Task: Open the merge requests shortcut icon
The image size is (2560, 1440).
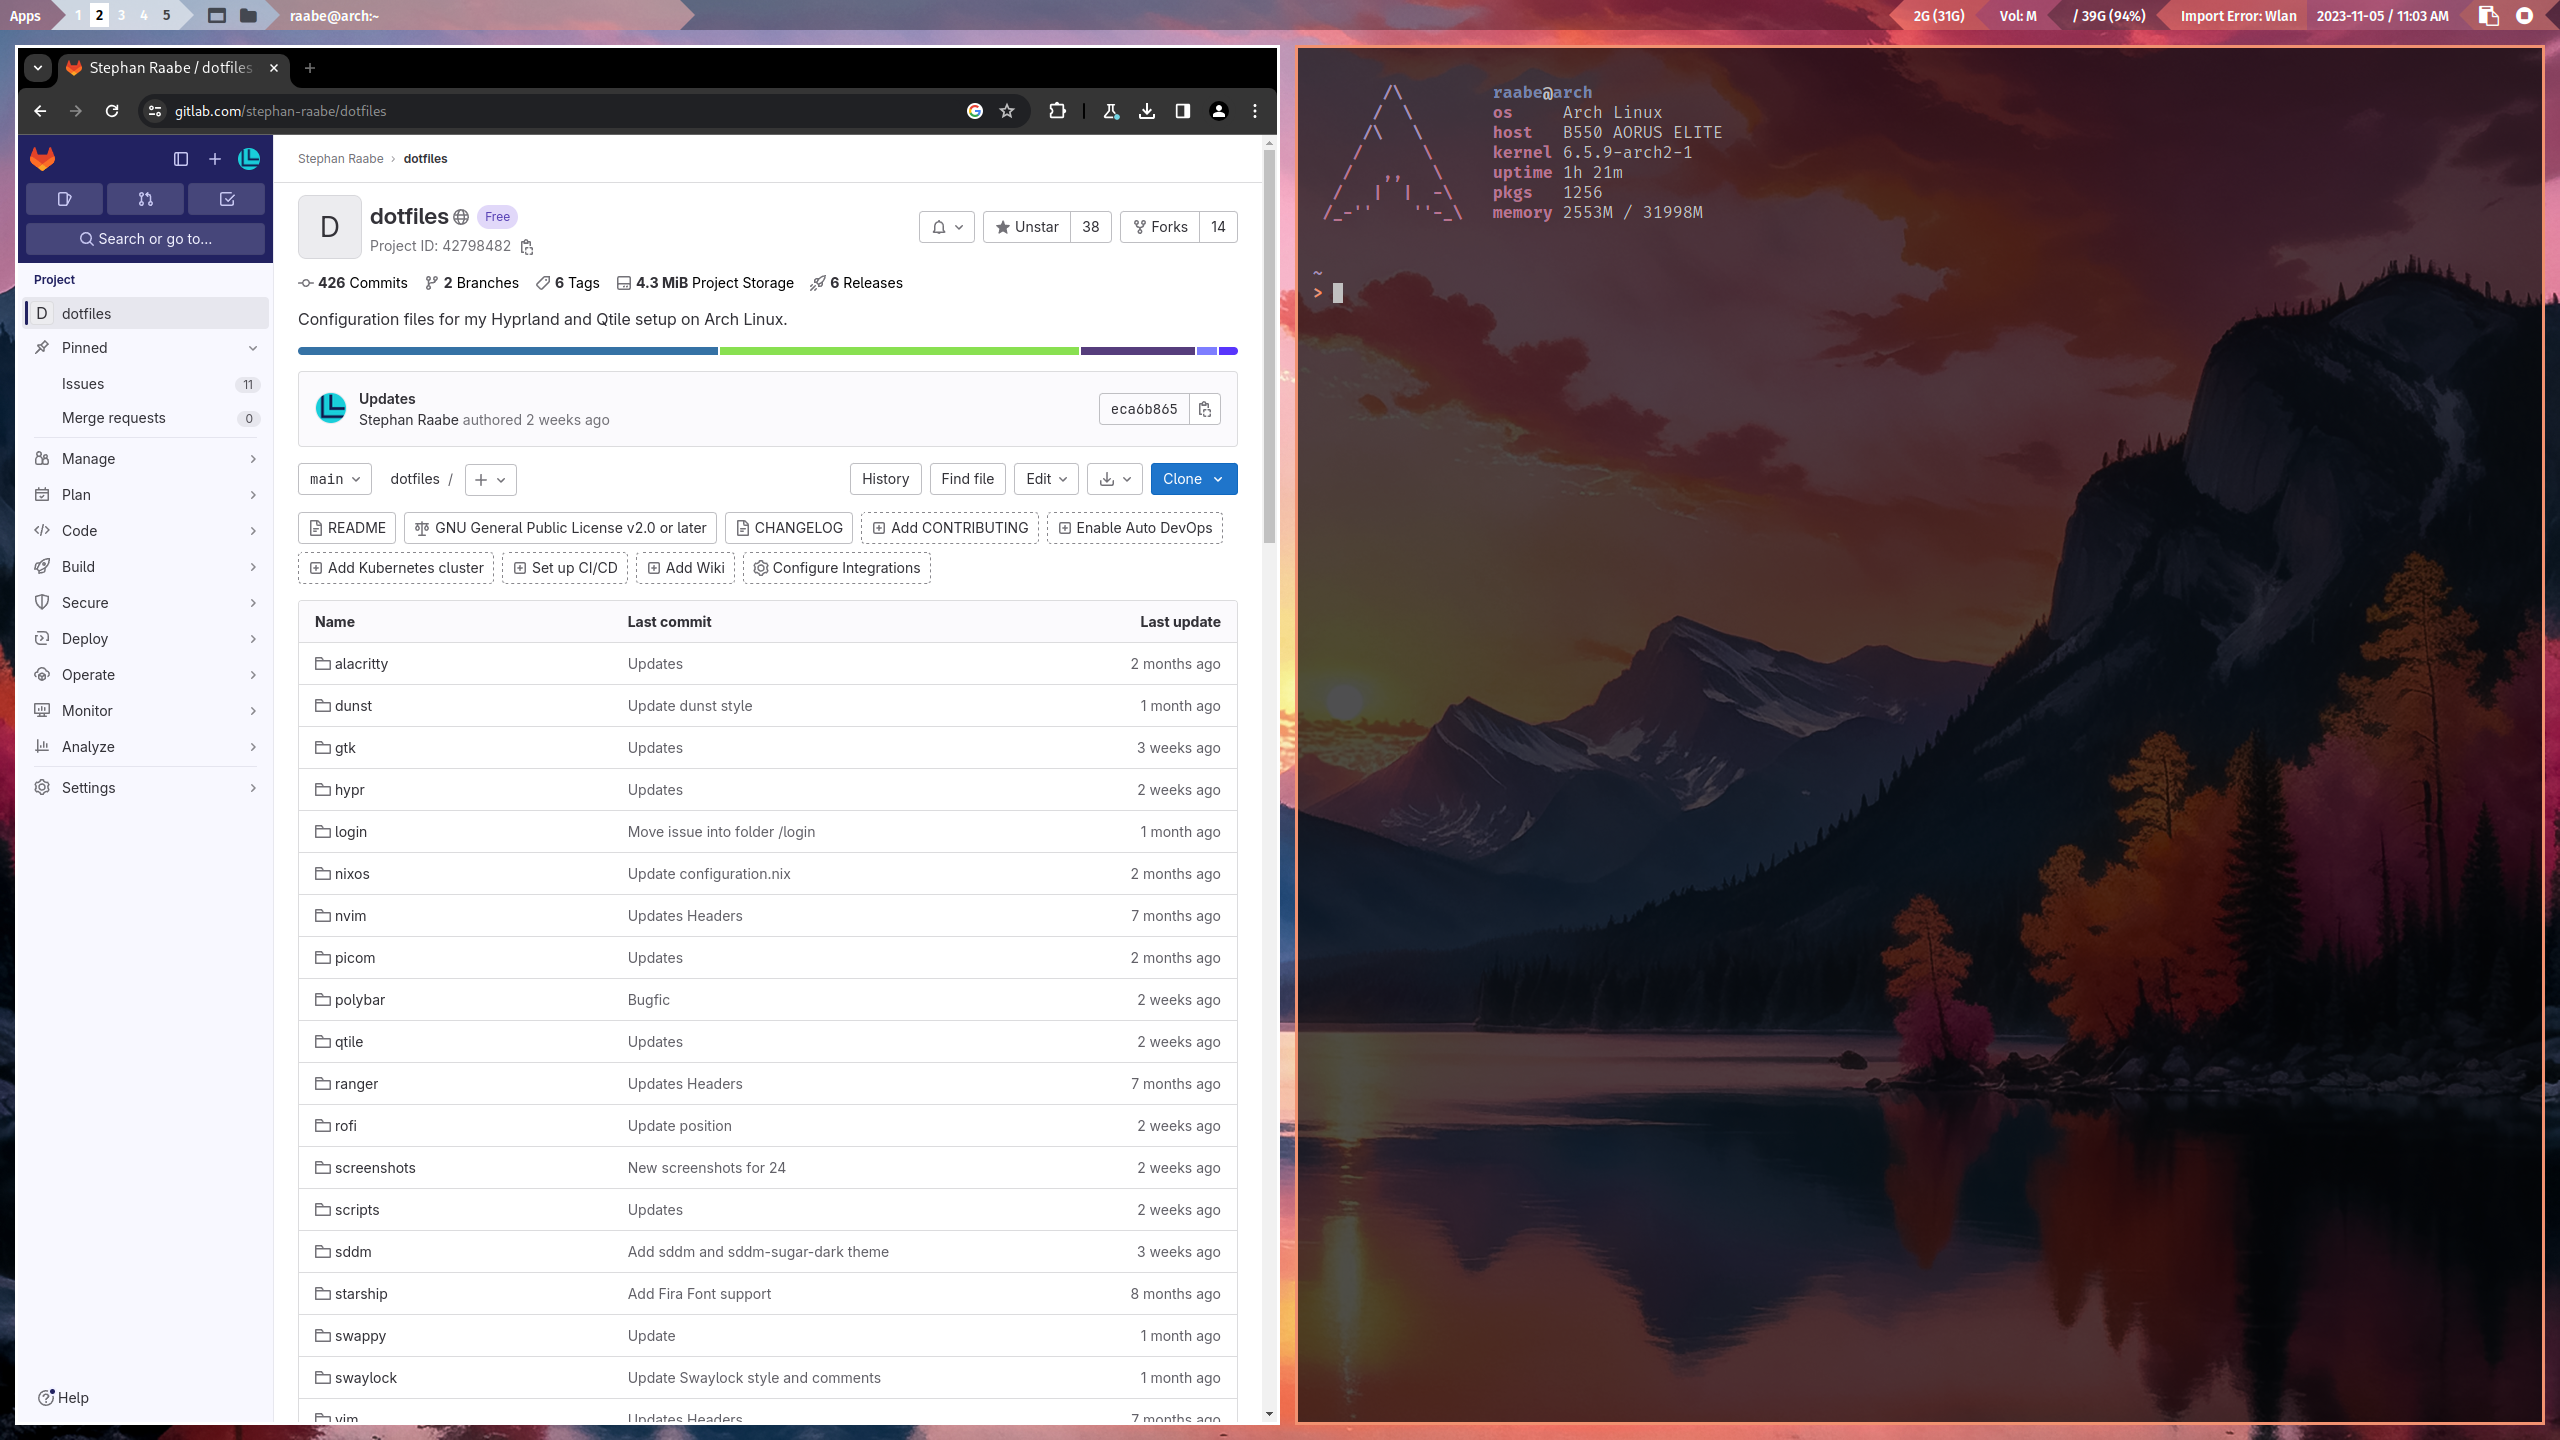Action: click(146, 199)
